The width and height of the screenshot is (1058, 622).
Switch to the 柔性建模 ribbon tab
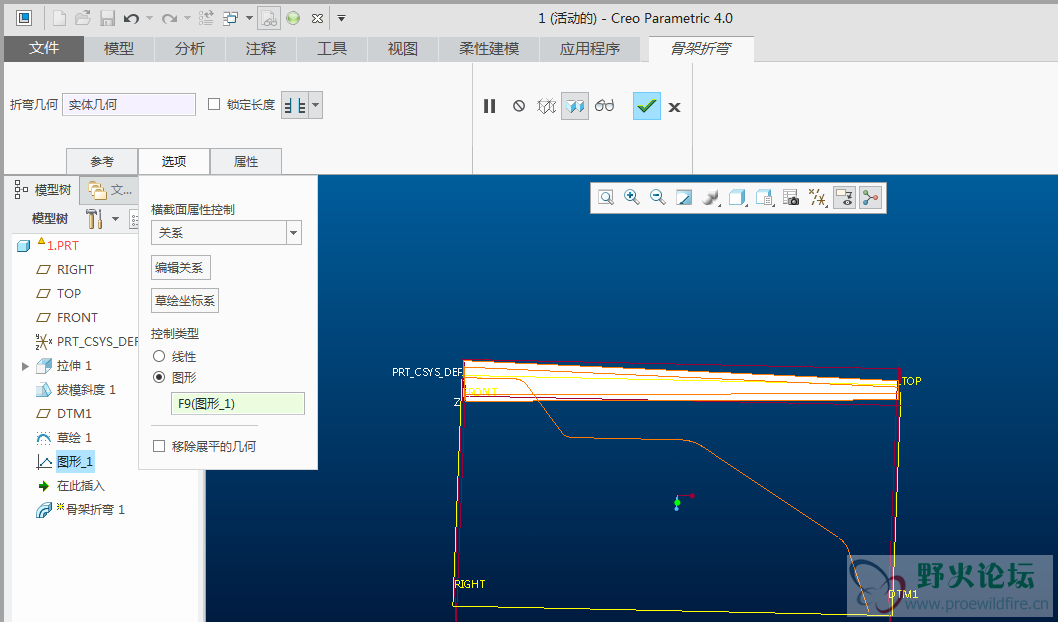pyautogui.click(x=489, y=49)
